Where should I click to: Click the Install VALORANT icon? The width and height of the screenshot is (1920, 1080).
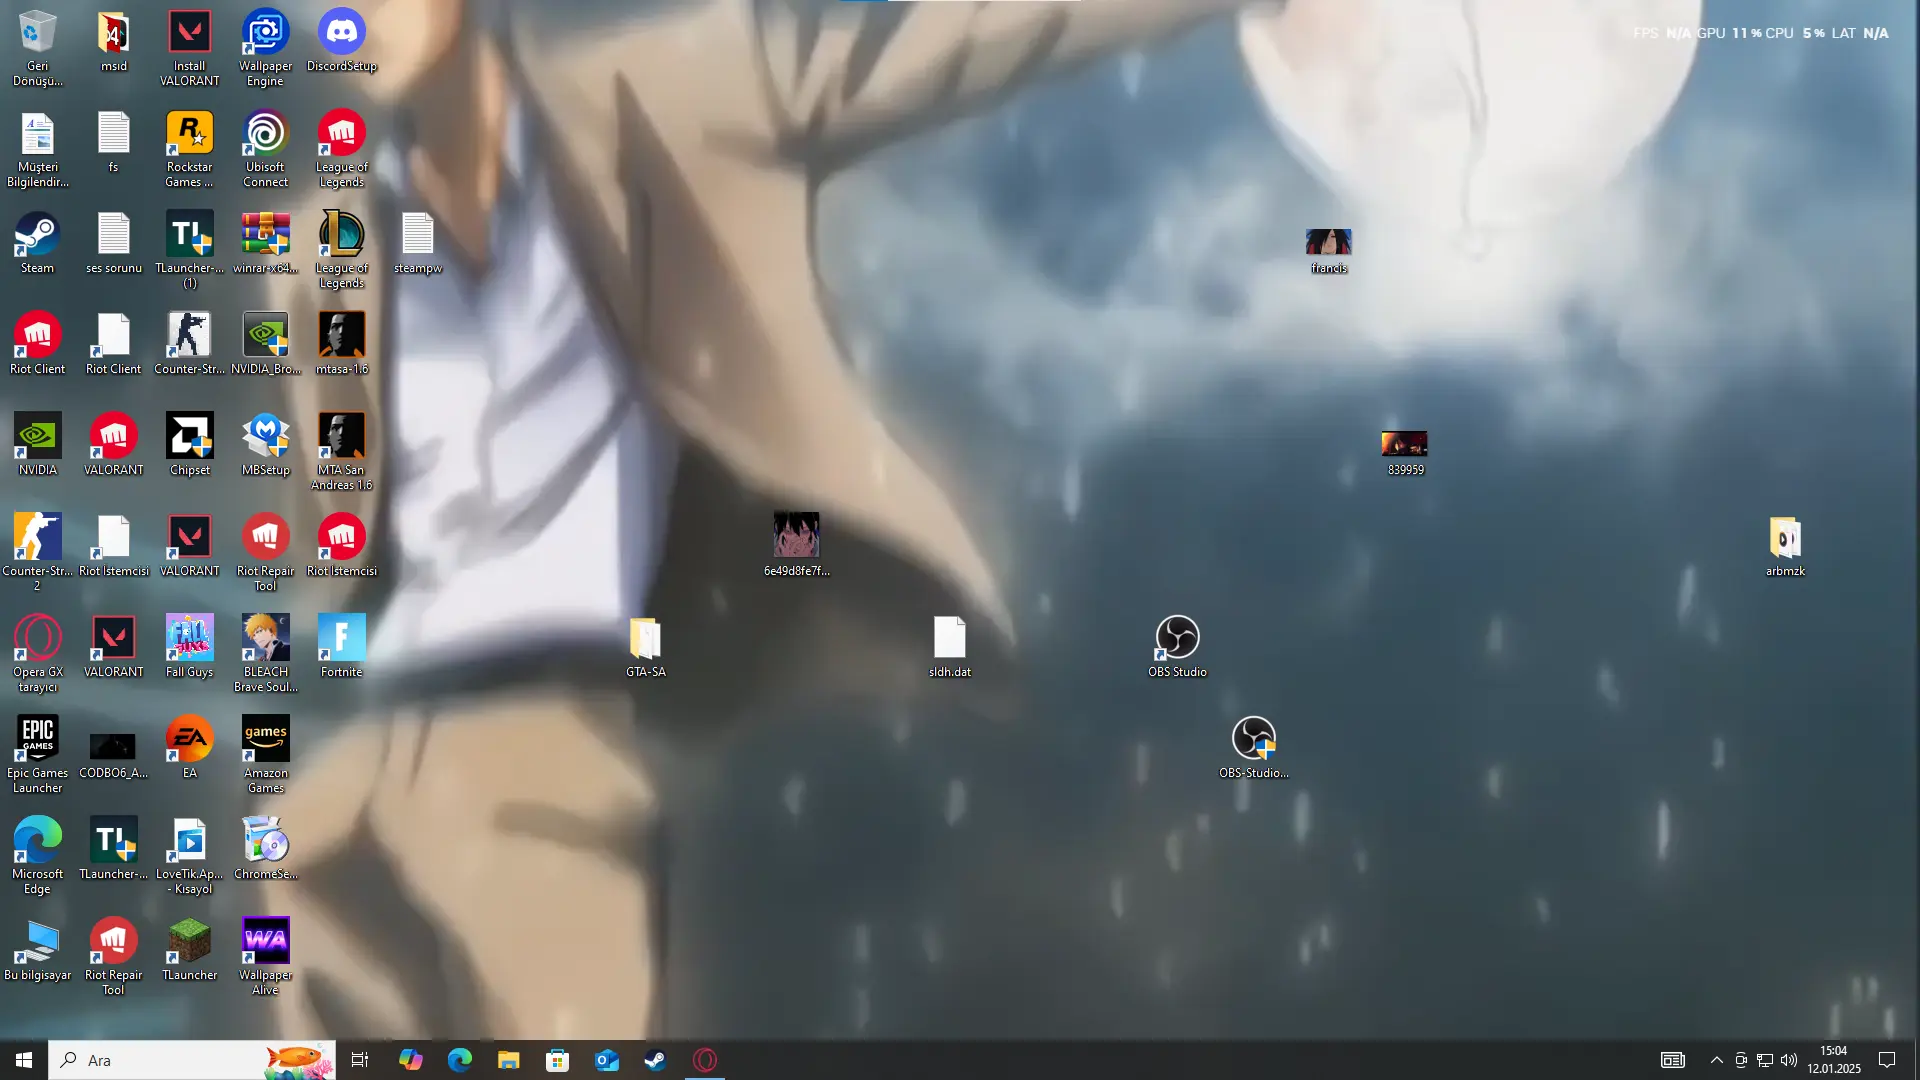tap(189, 48)
